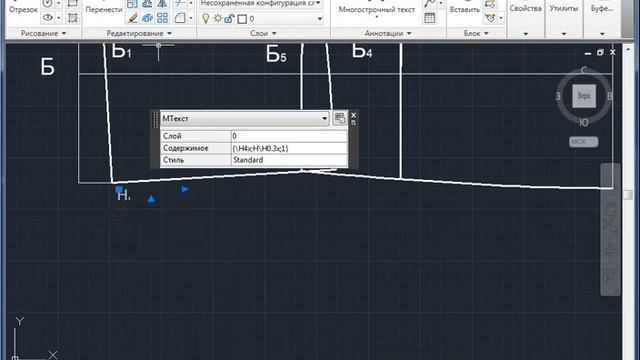Click quick properties customize icon
The width and height of the screenshot is (640, 360).
[x=340, y=118]
